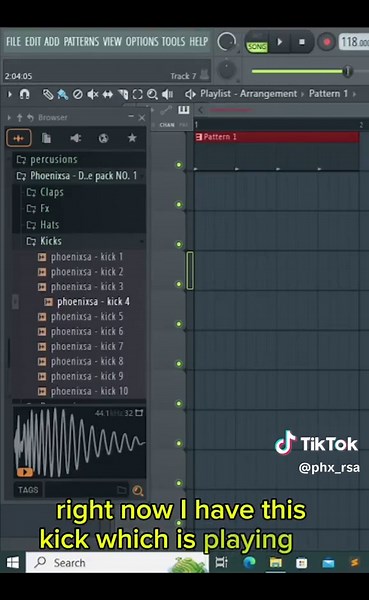Select the Delete tool

pyautogui.click(x=78, y=94)
